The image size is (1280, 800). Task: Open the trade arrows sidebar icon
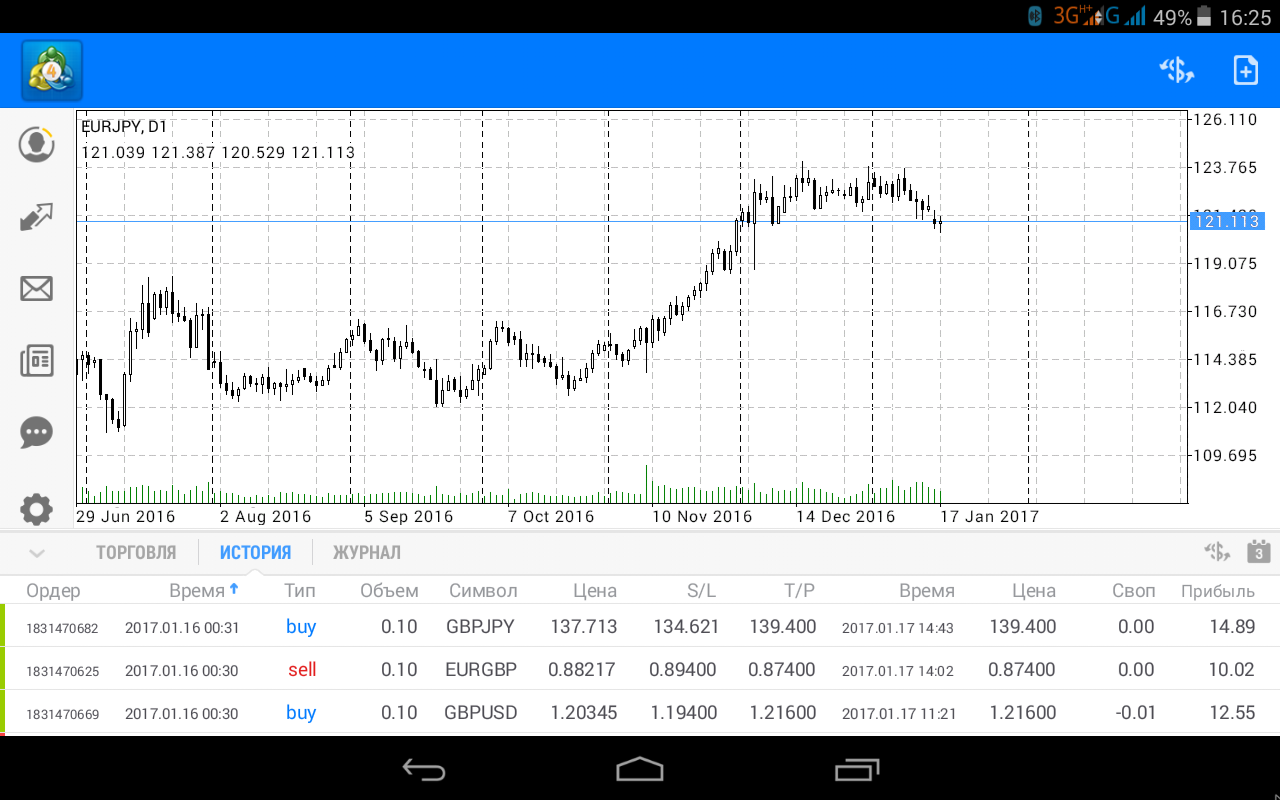point(37,217)
